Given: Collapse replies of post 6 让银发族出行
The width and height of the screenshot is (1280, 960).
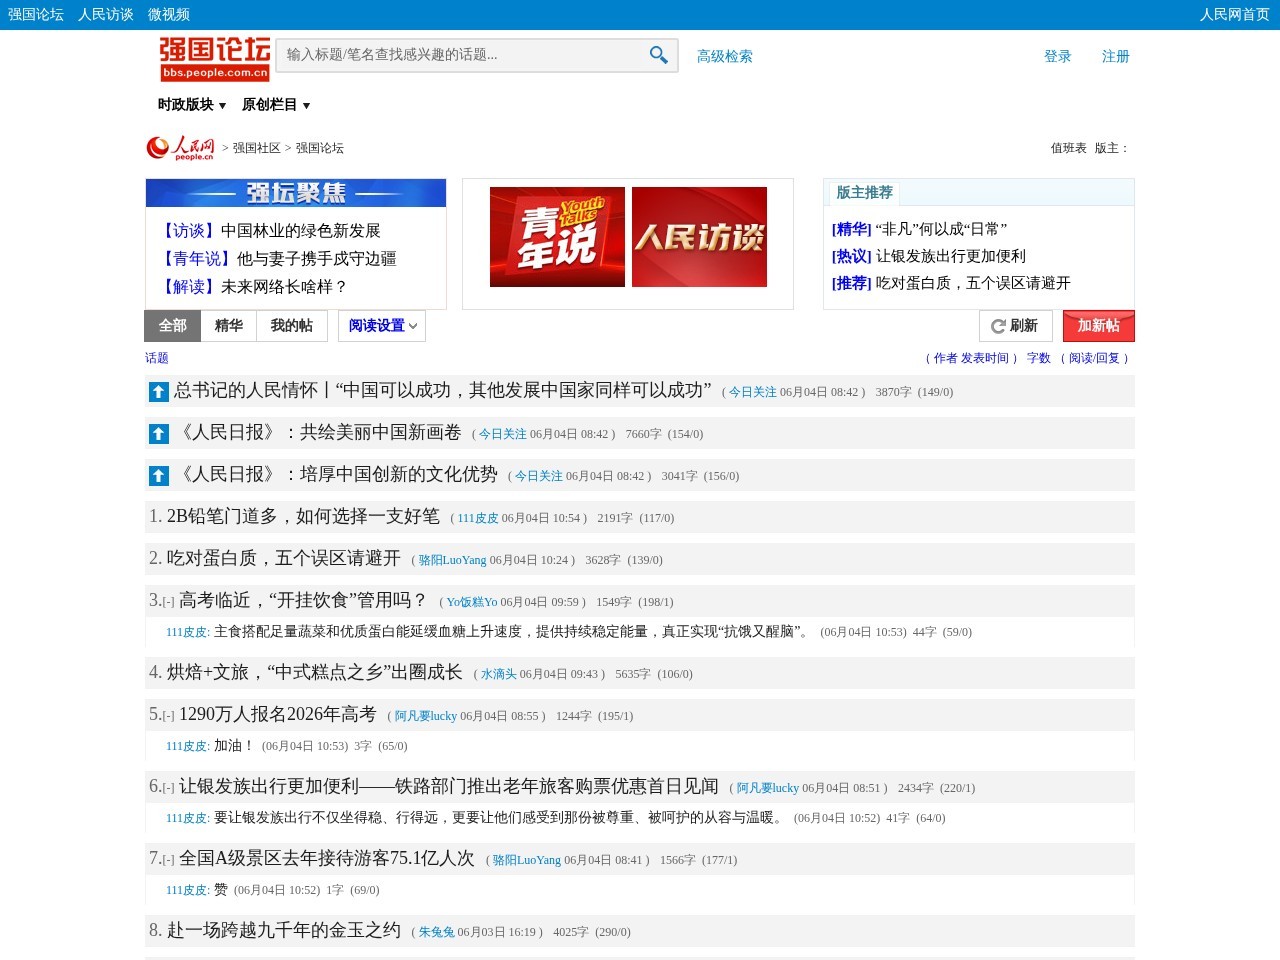Looking at the screenshot, I should tap(168, 788).
